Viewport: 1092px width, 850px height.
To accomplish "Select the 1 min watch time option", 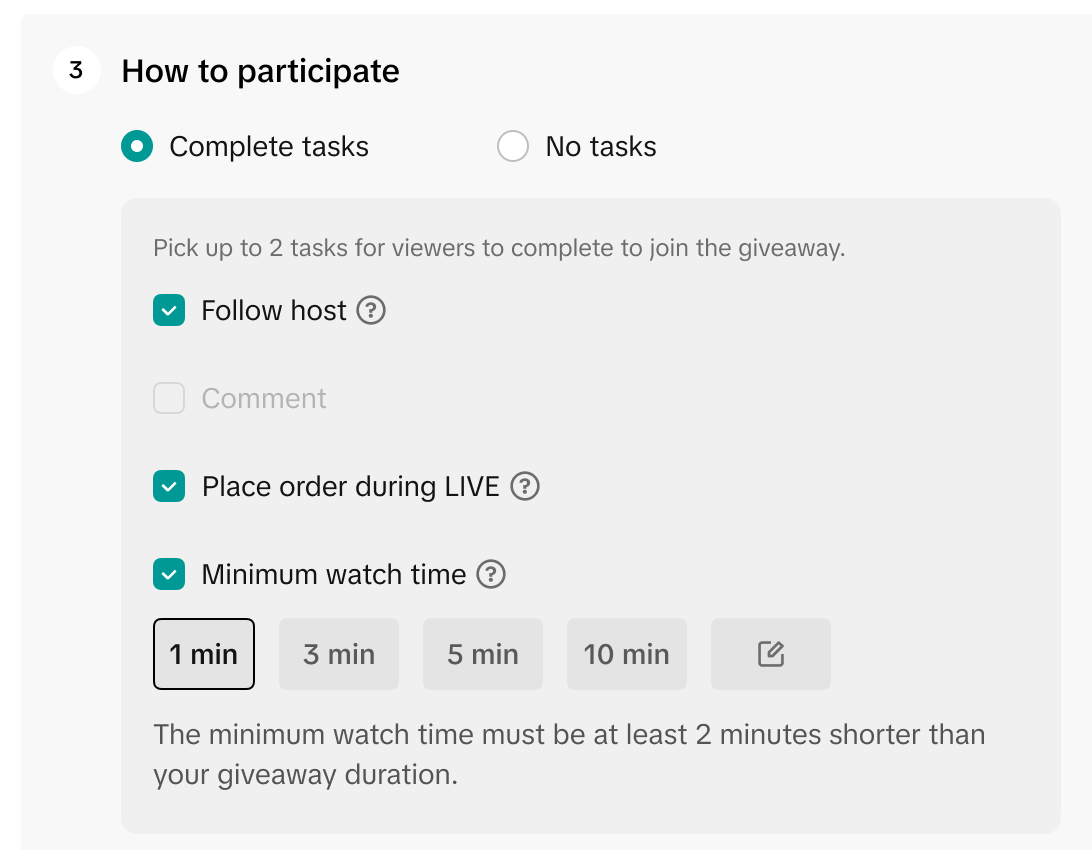I will 204,655.
